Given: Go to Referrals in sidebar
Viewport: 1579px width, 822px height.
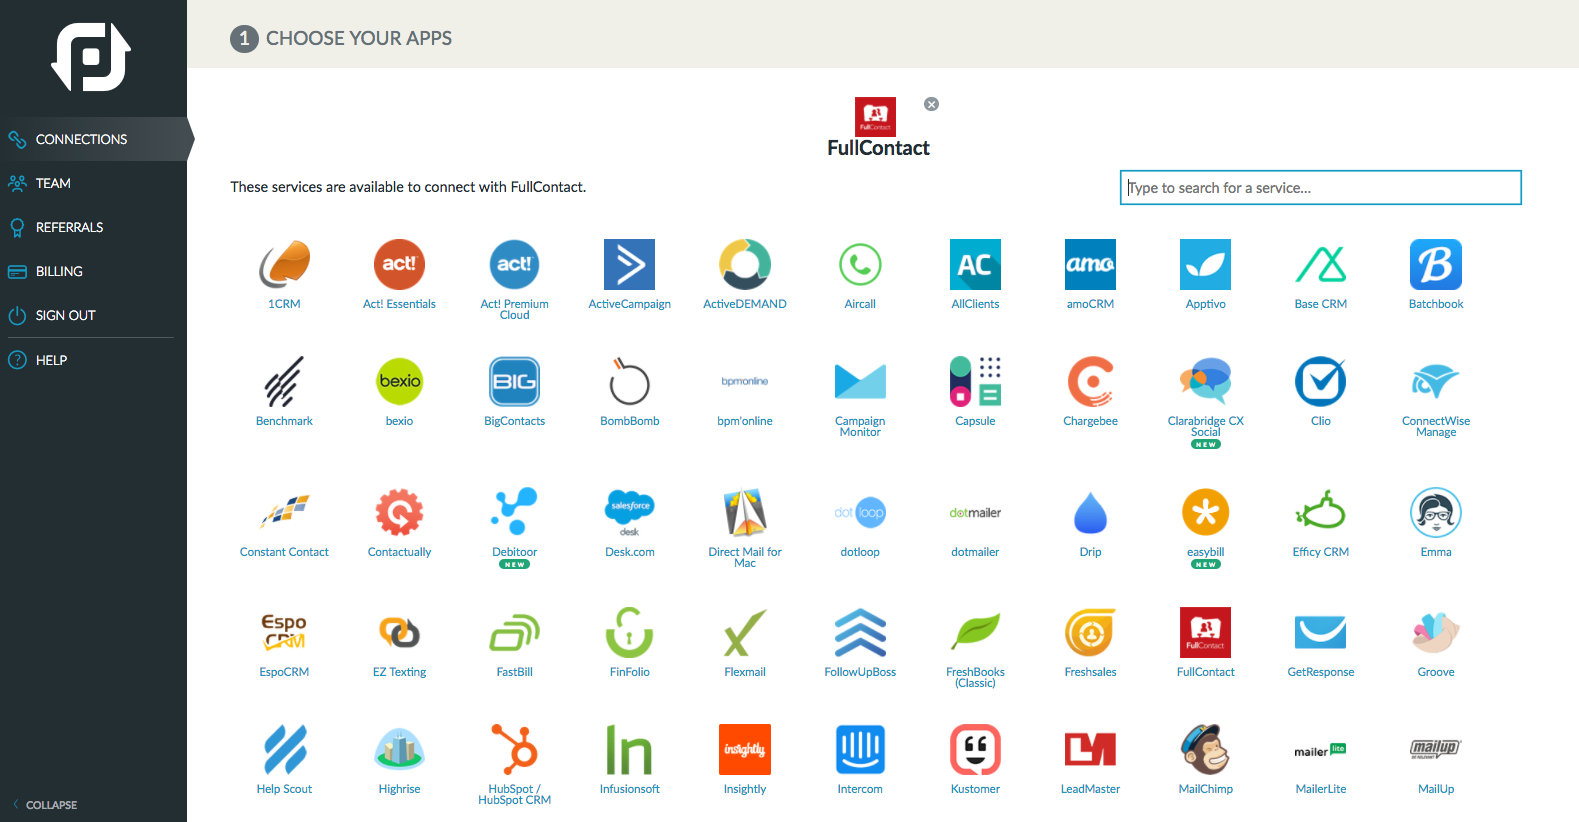Looking at the screenshot, I should click(x=94, y=227).
